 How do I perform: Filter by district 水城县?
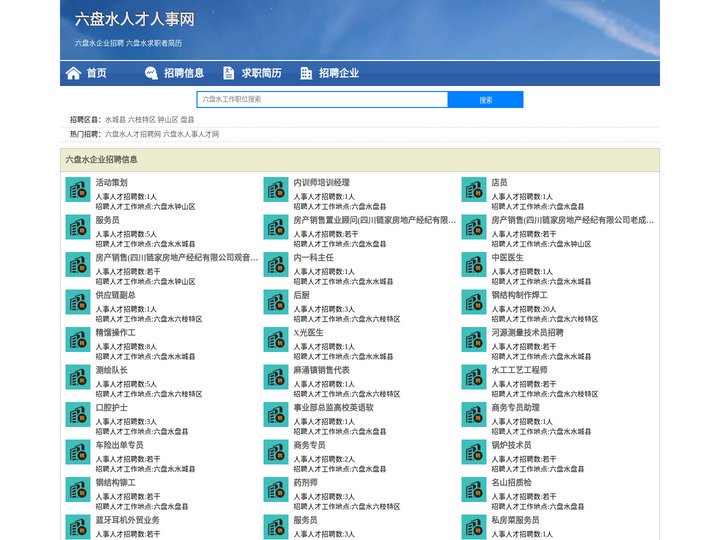coord(115,119)
